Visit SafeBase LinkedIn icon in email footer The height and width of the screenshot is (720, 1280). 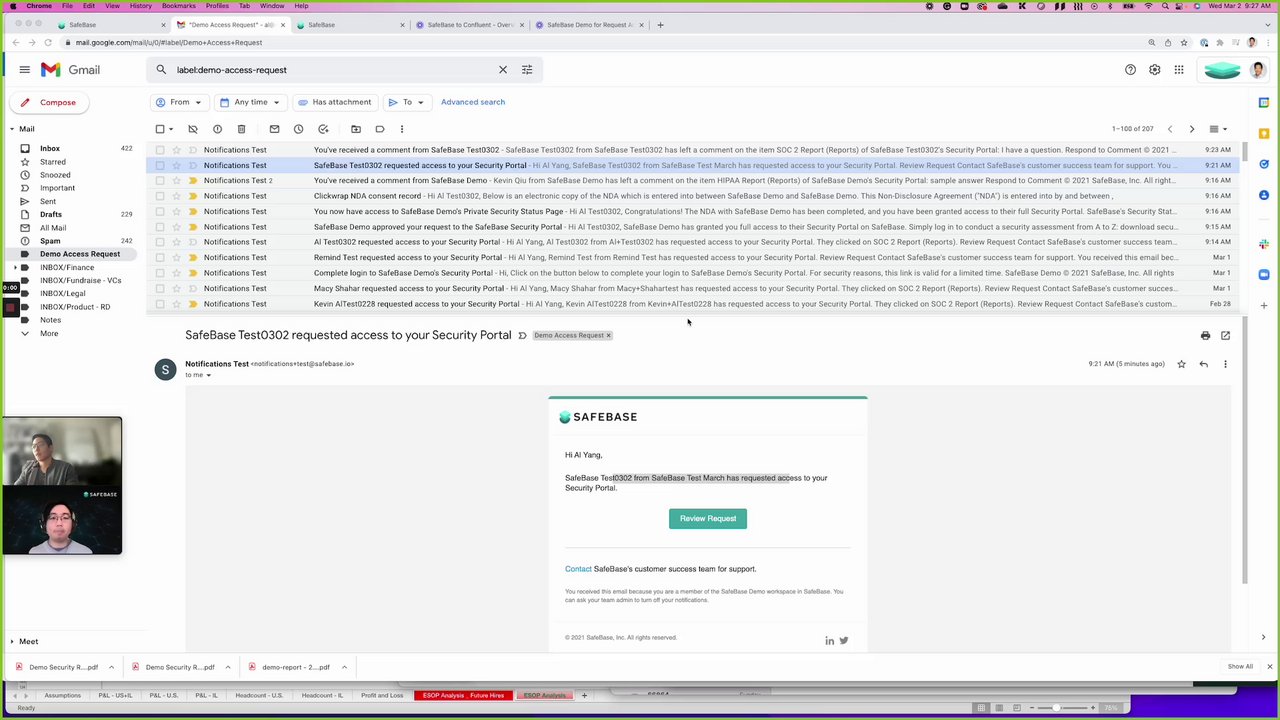click(x=829, y=641)
